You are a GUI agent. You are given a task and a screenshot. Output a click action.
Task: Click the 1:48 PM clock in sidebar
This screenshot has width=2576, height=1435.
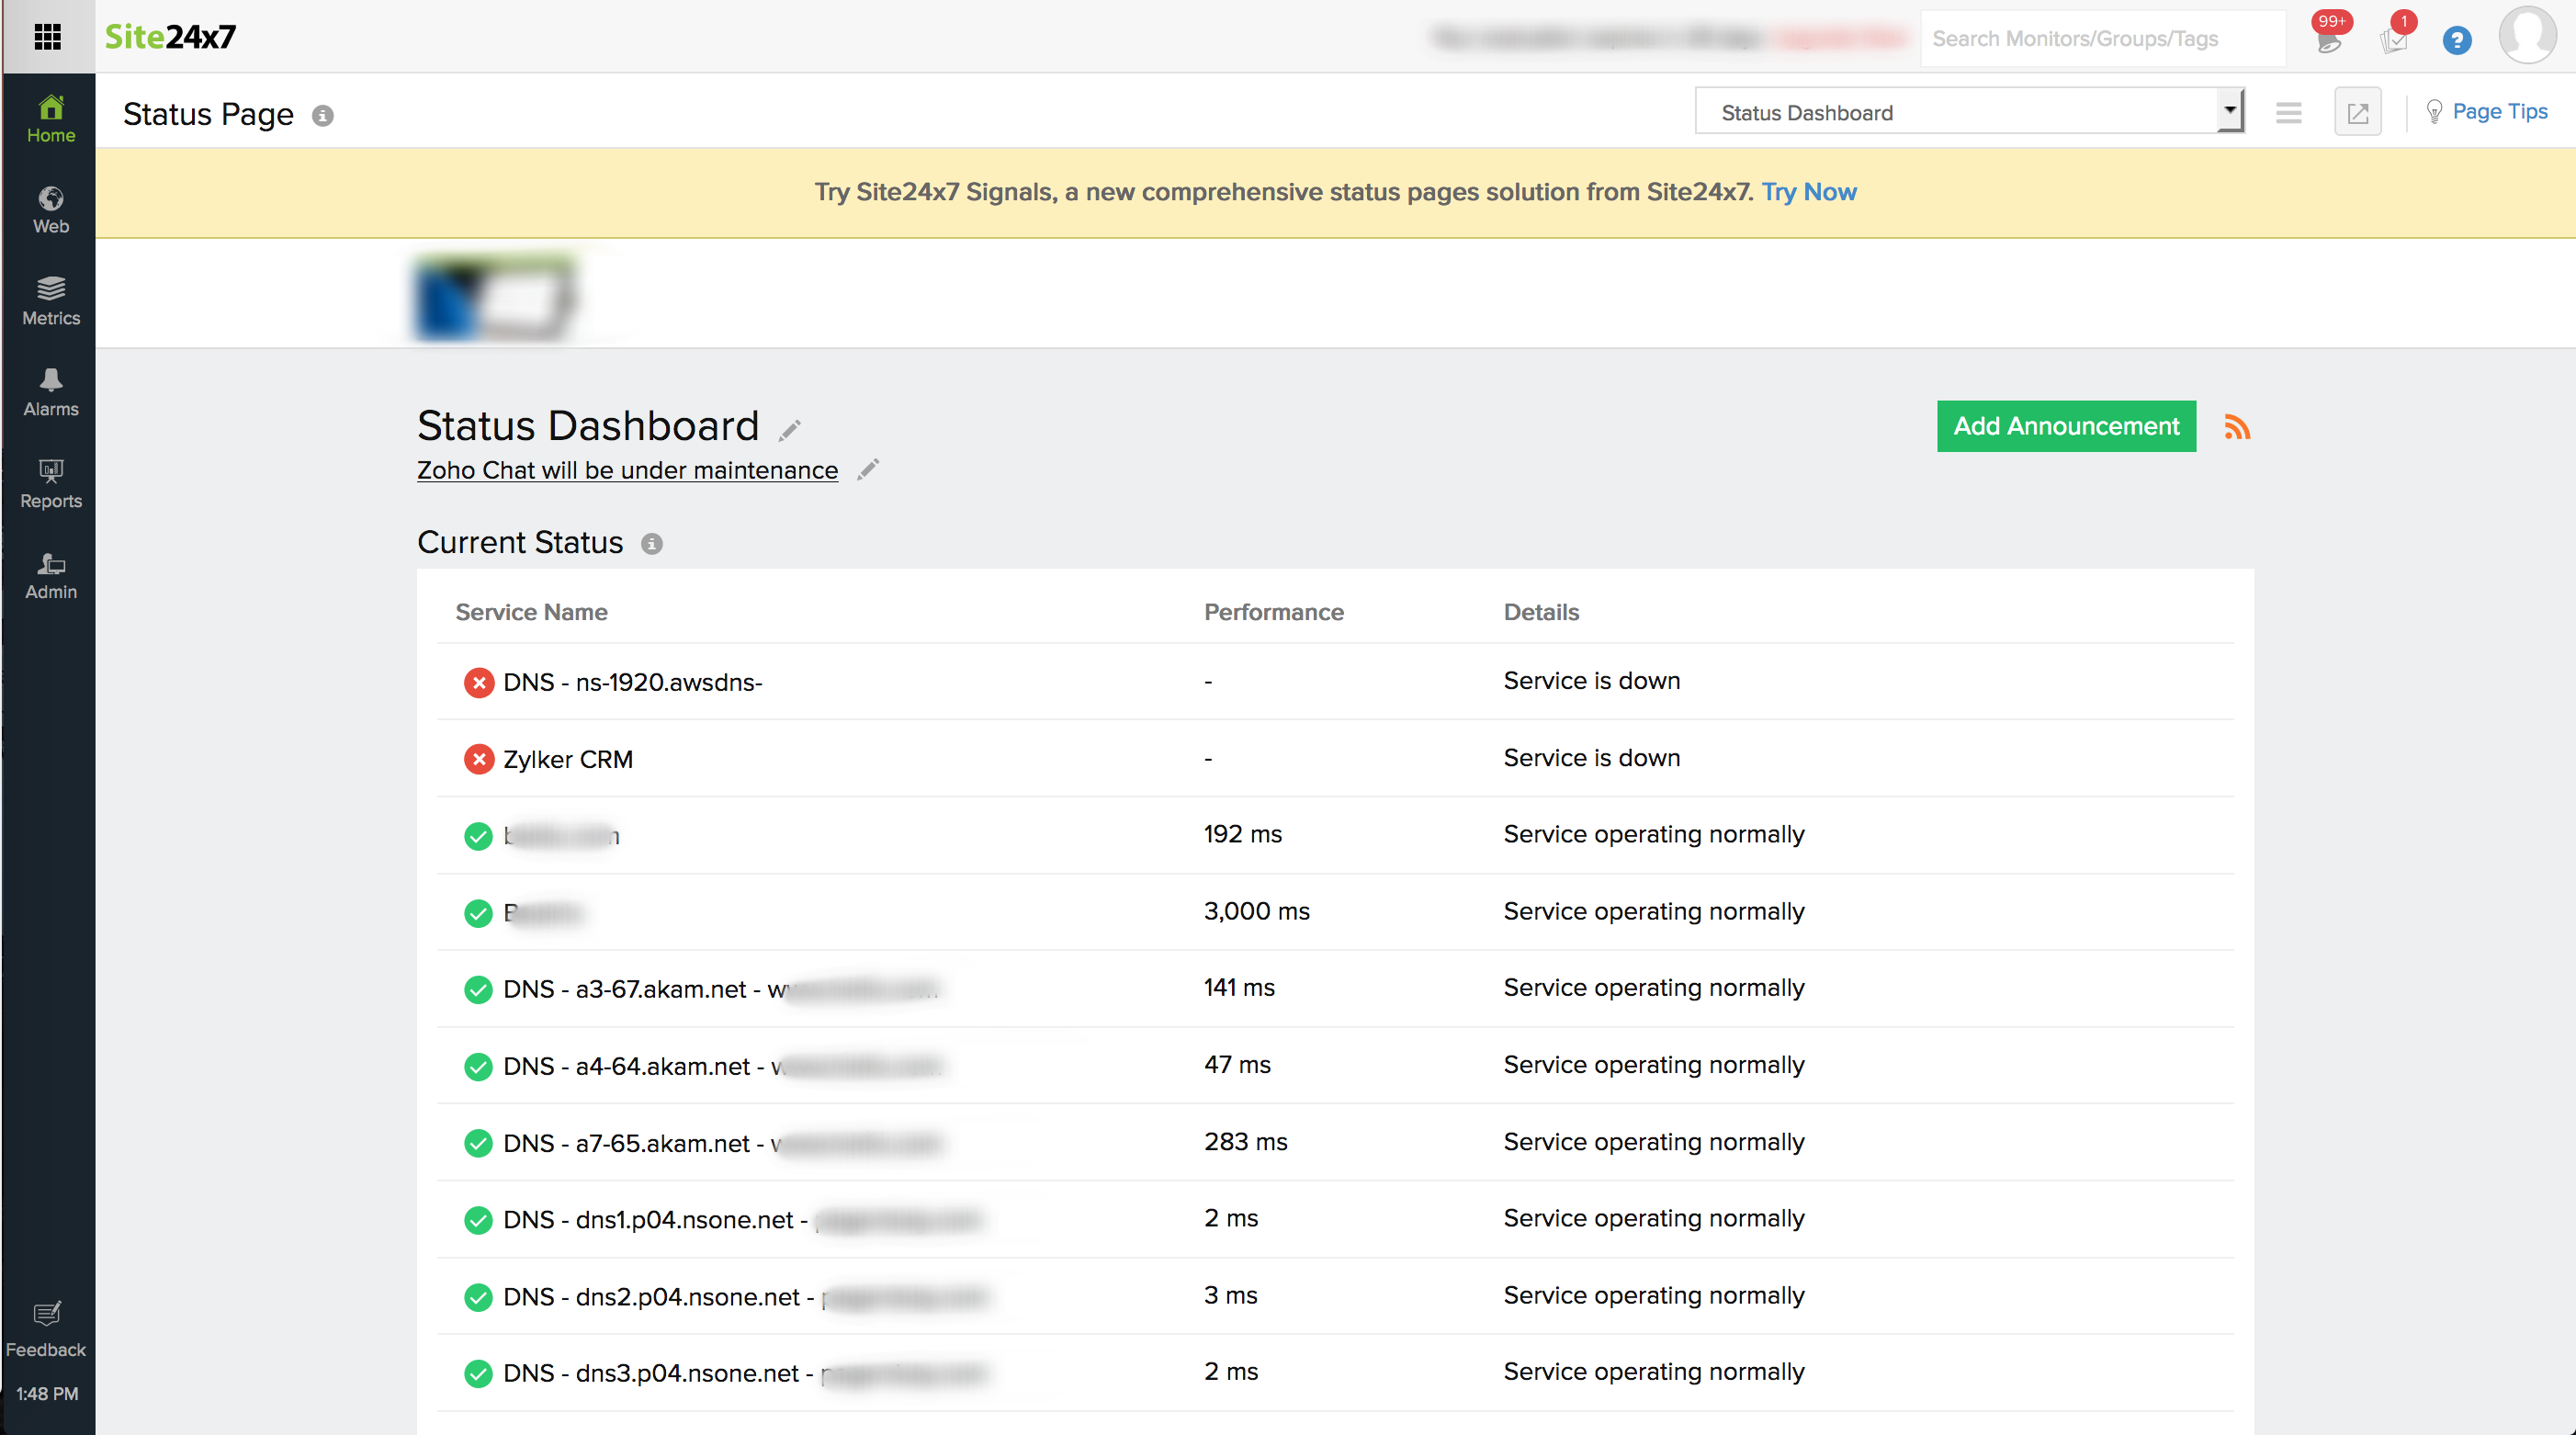coord(47,1394)
